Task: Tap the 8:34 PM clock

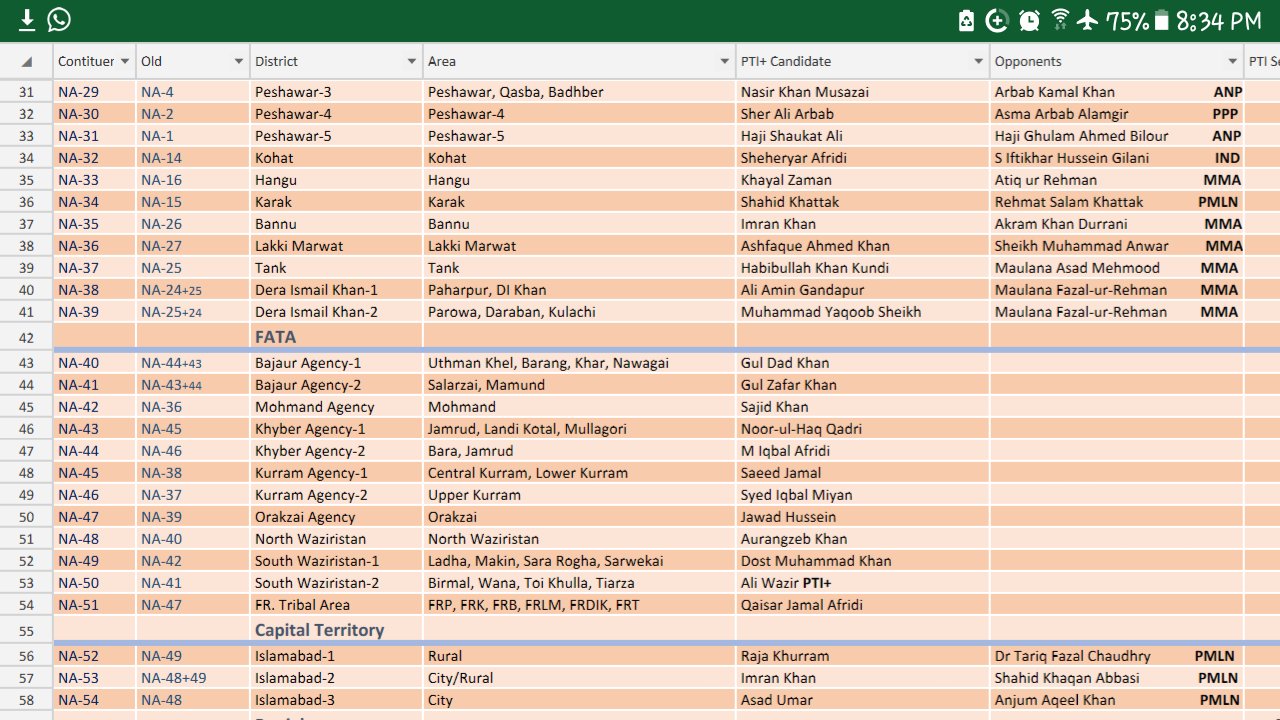Action: [x=1219, y=20]
